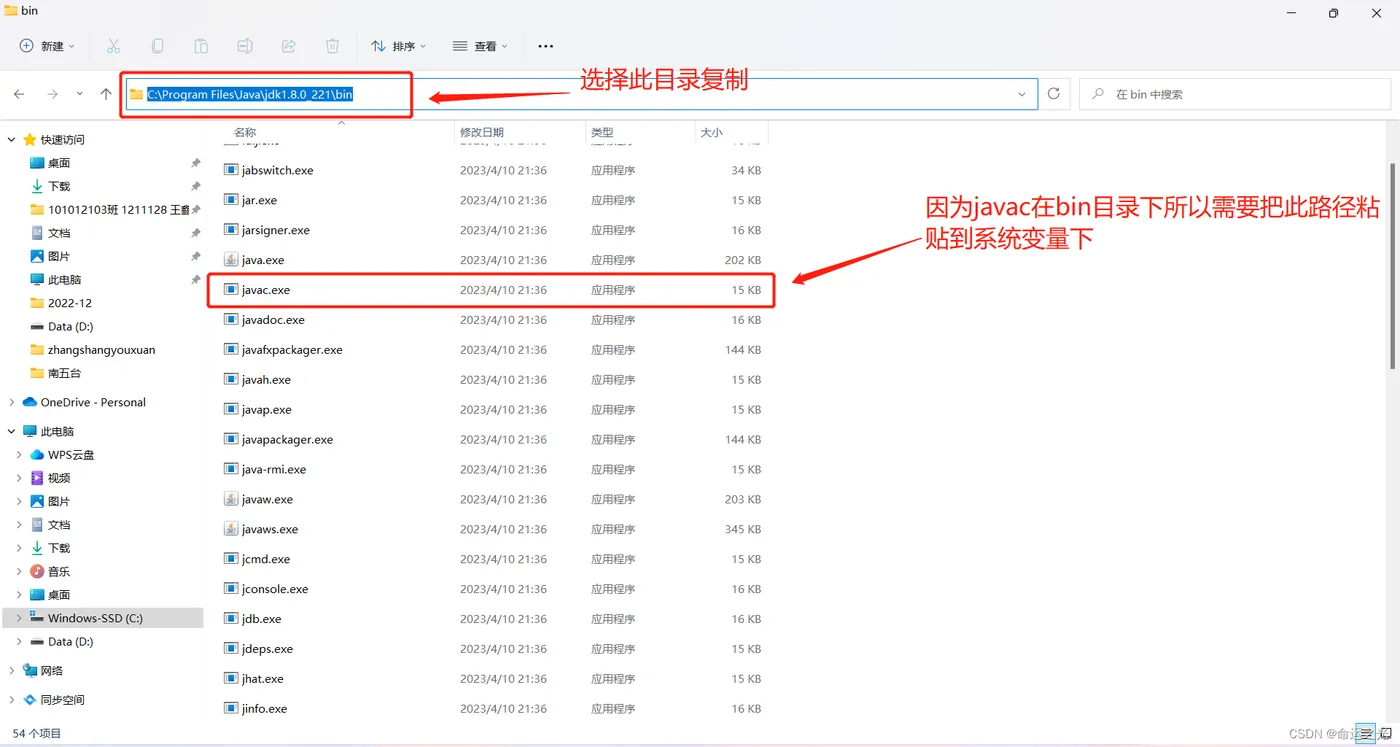Screen dimensions: 1400x747
Task: Click the java.exe coffee cup icon
Action: pyautogui.click(x=231, y=260)
